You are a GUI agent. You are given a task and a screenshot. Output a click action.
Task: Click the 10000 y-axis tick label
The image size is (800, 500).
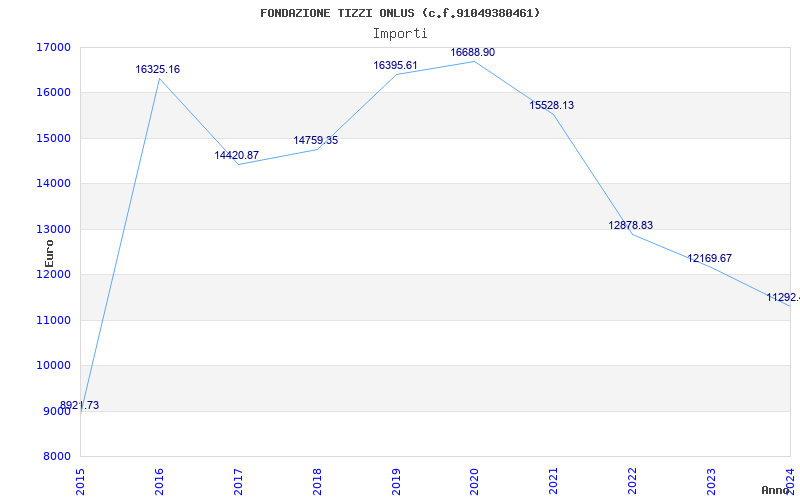(53, 365)
